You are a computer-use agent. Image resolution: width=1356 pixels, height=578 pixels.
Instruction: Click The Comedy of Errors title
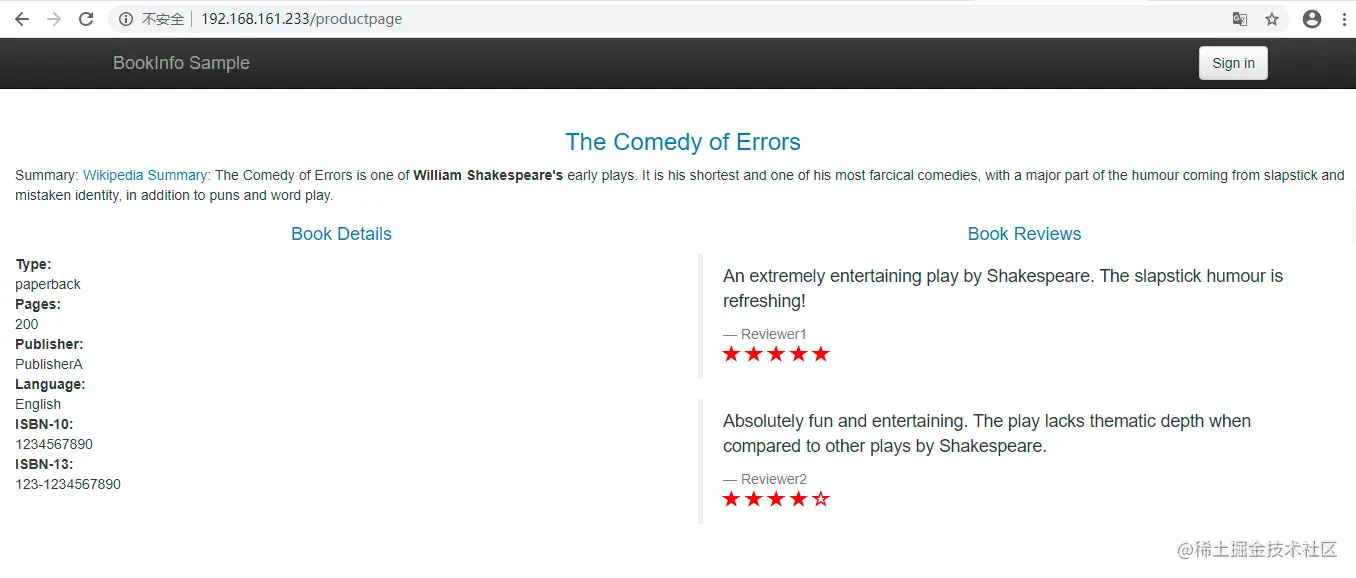[683, 142]
